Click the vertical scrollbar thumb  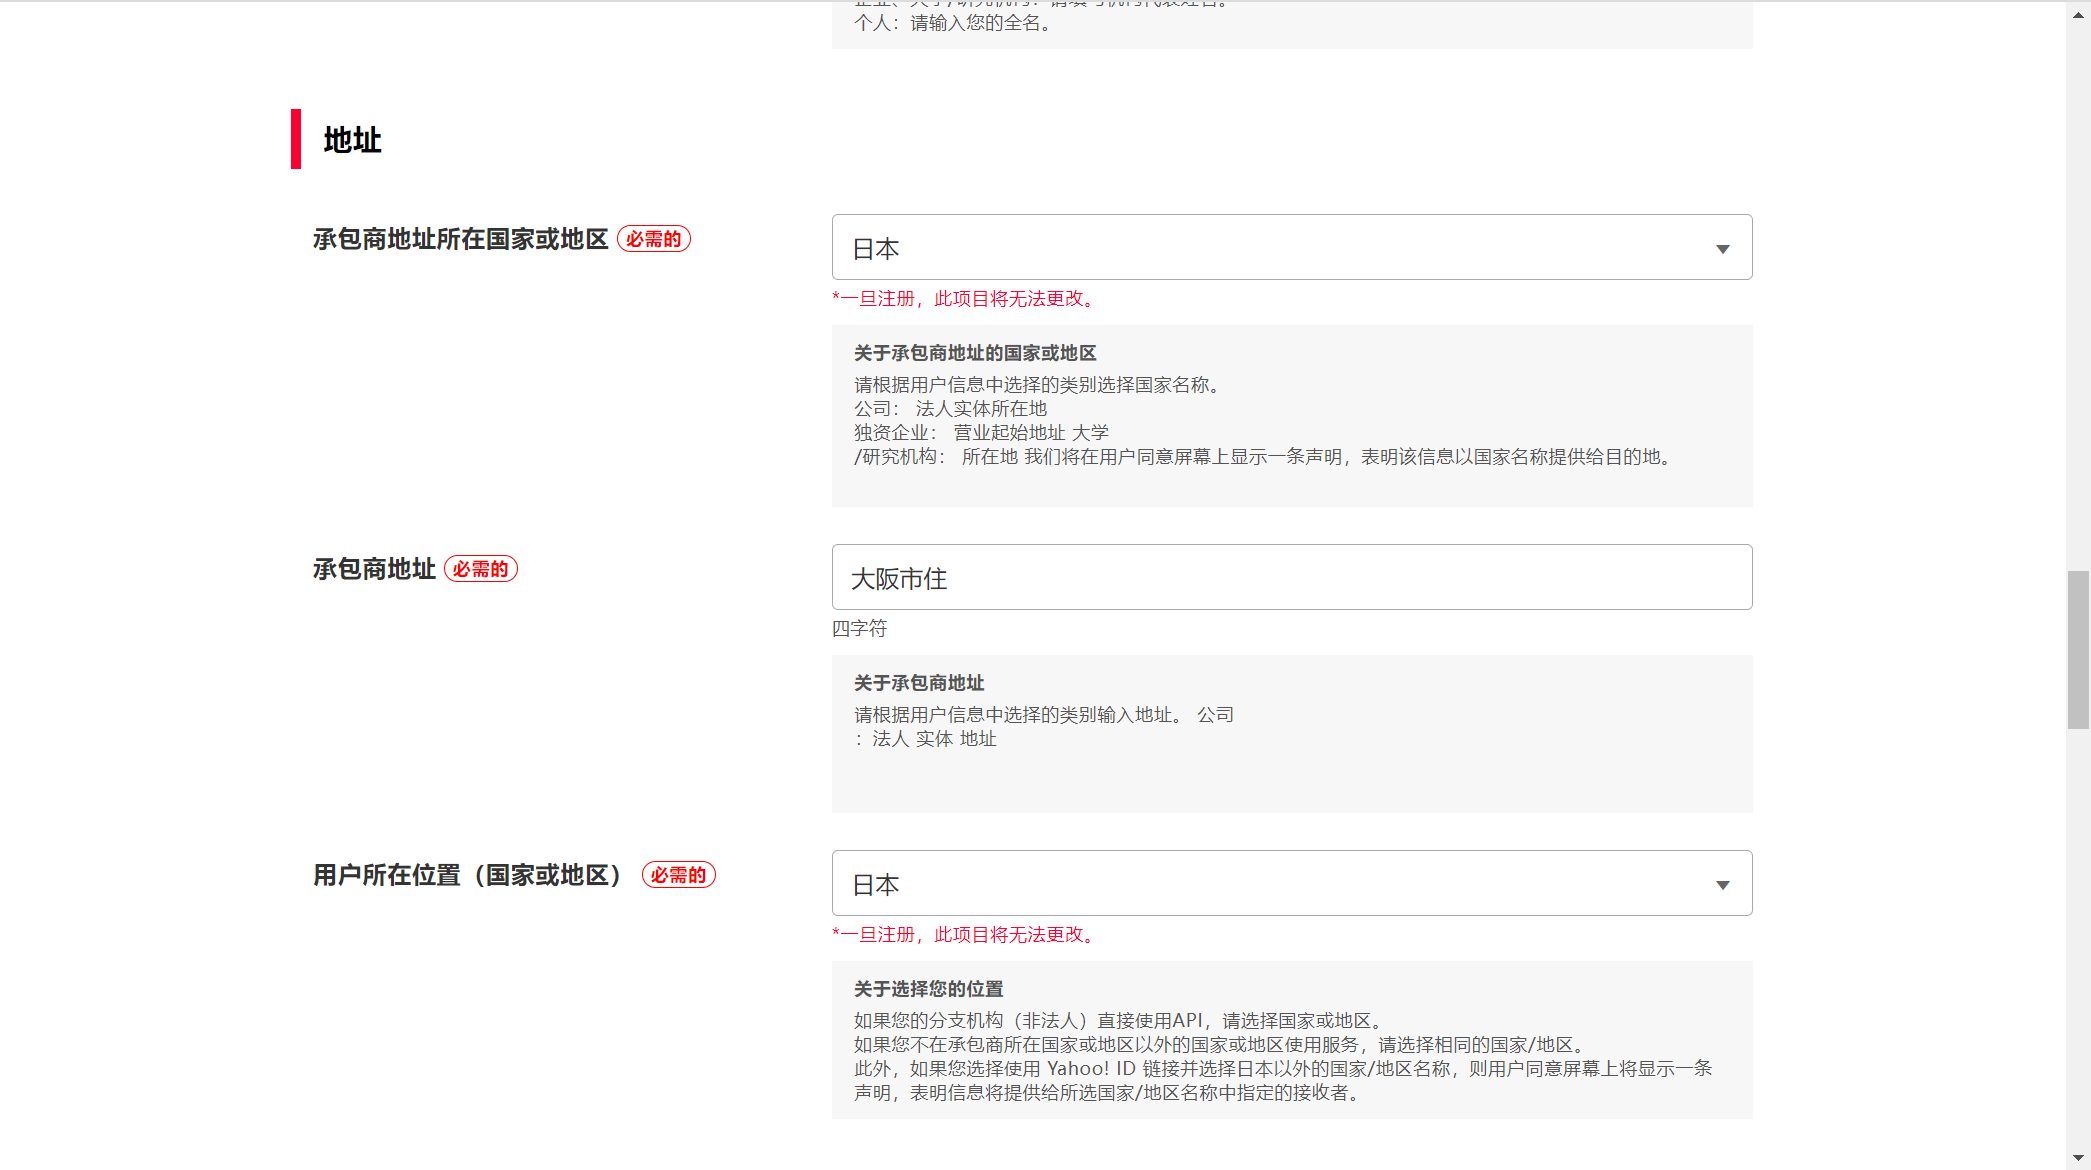pos(2078,650)
